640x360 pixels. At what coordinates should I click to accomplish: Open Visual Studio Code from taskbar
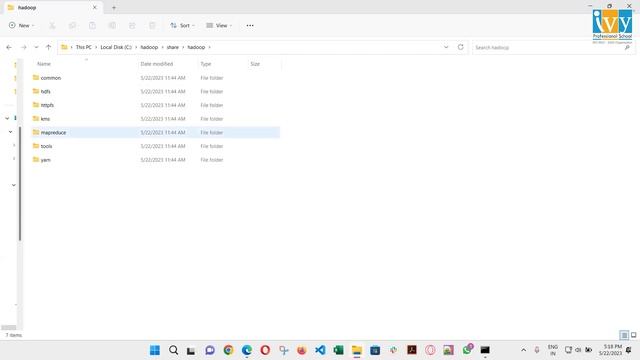pos(320,350)
